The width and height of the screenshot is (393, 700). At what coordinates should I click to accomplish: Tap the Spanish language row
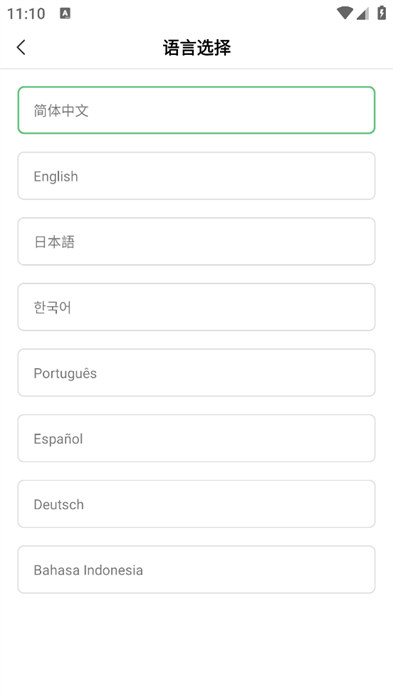196,438
